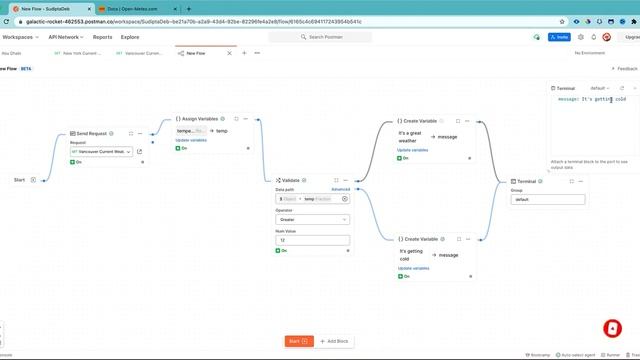Open browser extensions puzzle icon
The height and width of the screenshot is (360, 640).
coord(634,22)
